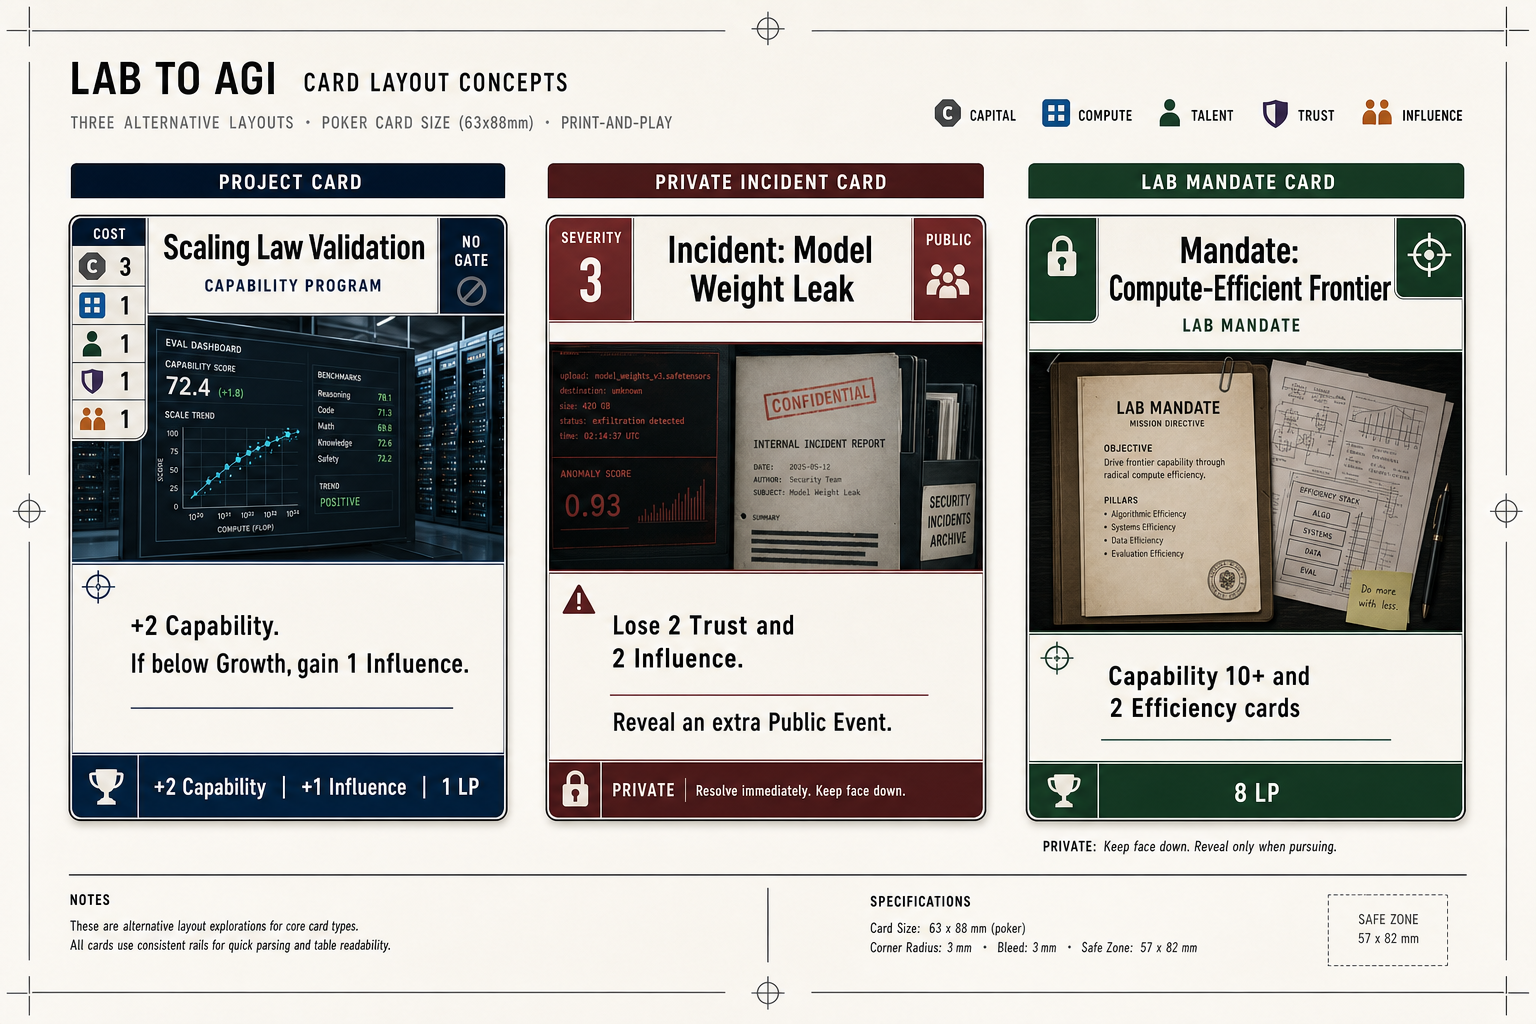1536x1024 pixels.
Task: Click the padlock icon on Lab Mandate card header
Action: click(x=1062, y=256)
